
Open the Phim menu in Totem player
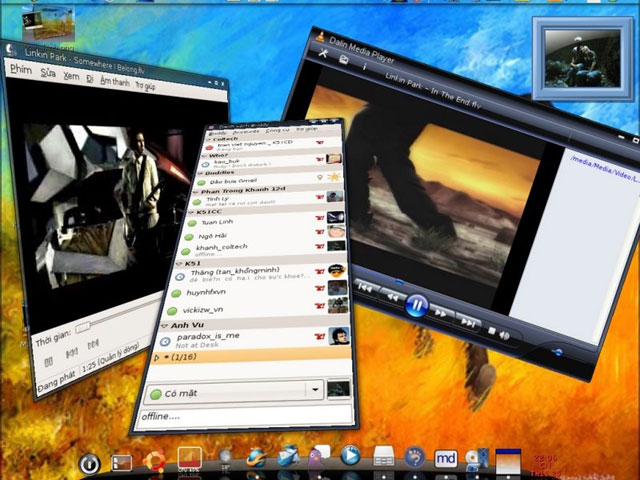tap(20, 69)
